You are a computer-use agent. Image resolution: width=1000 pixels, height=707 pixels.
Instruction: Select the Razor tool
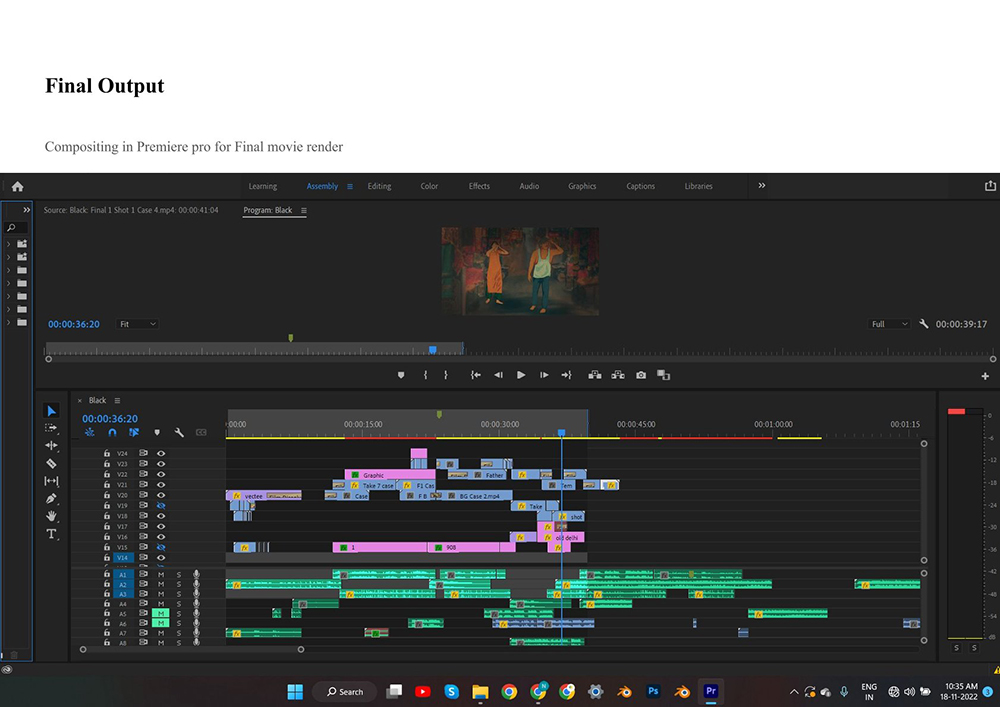point(52,463)
